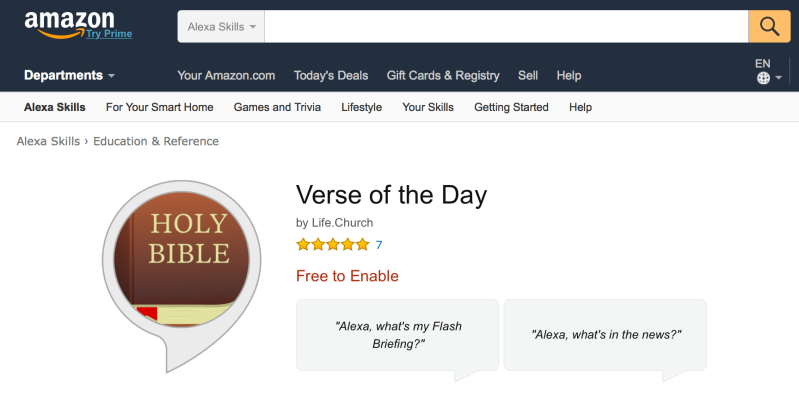
Task: Select the Lifestyle tab
Action: [x=361, y=107]
